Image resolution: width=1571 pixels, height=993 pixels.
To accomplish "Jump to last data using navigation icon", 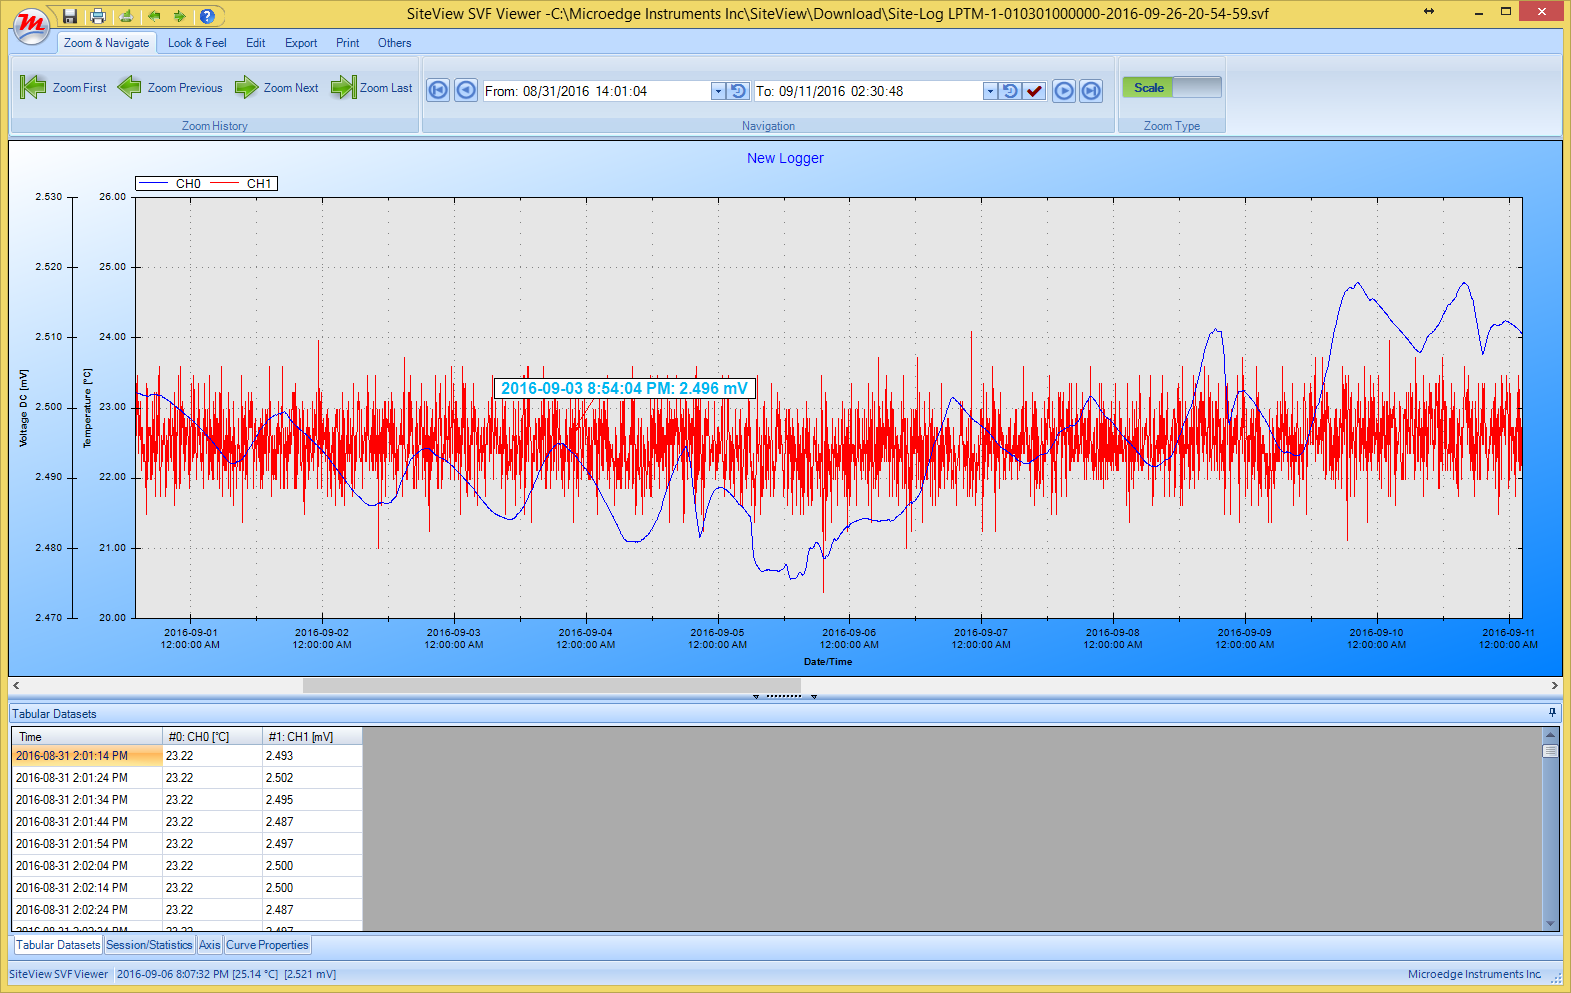I will coord(1091,91).
